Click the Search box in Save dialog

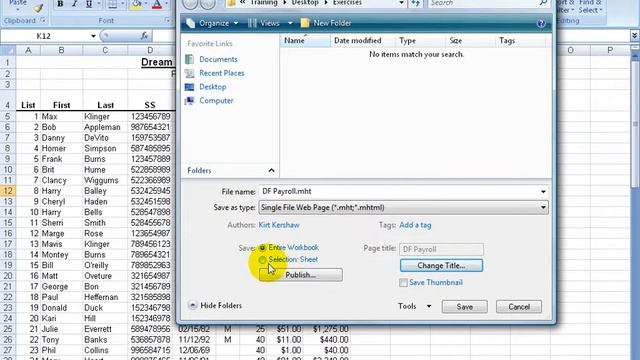click(x=483, y=3)
